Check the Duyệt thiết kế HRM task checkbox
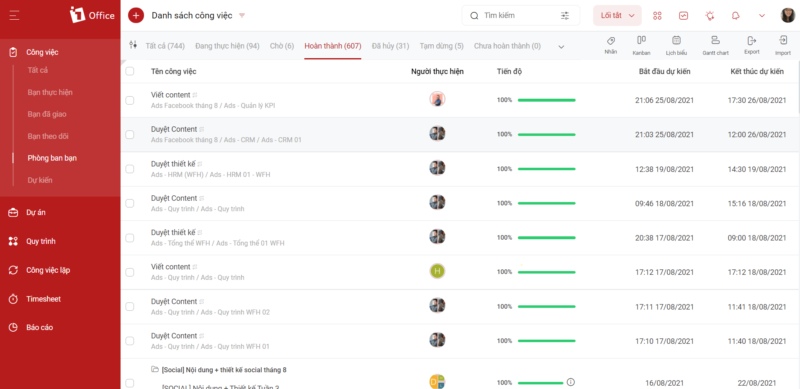The height and width of the screenshot is (389, 800). (130, 169)
